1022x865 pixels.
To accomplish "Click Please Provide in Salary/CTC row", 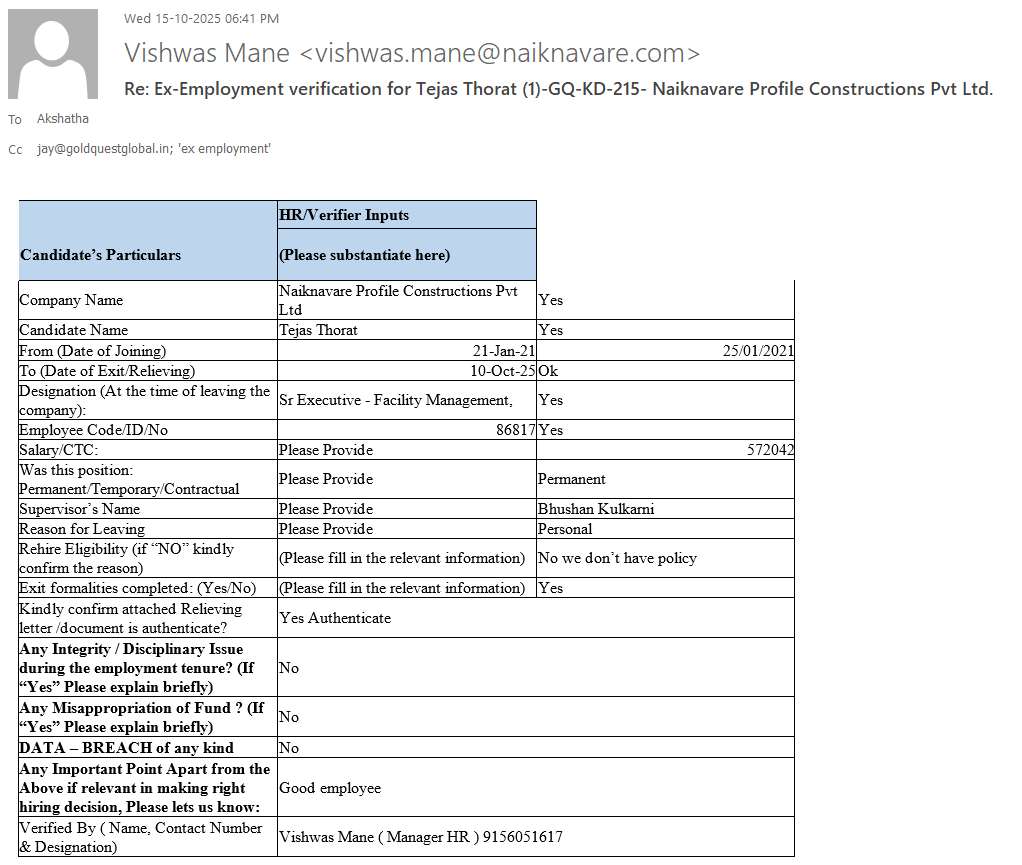I will 407,450.
